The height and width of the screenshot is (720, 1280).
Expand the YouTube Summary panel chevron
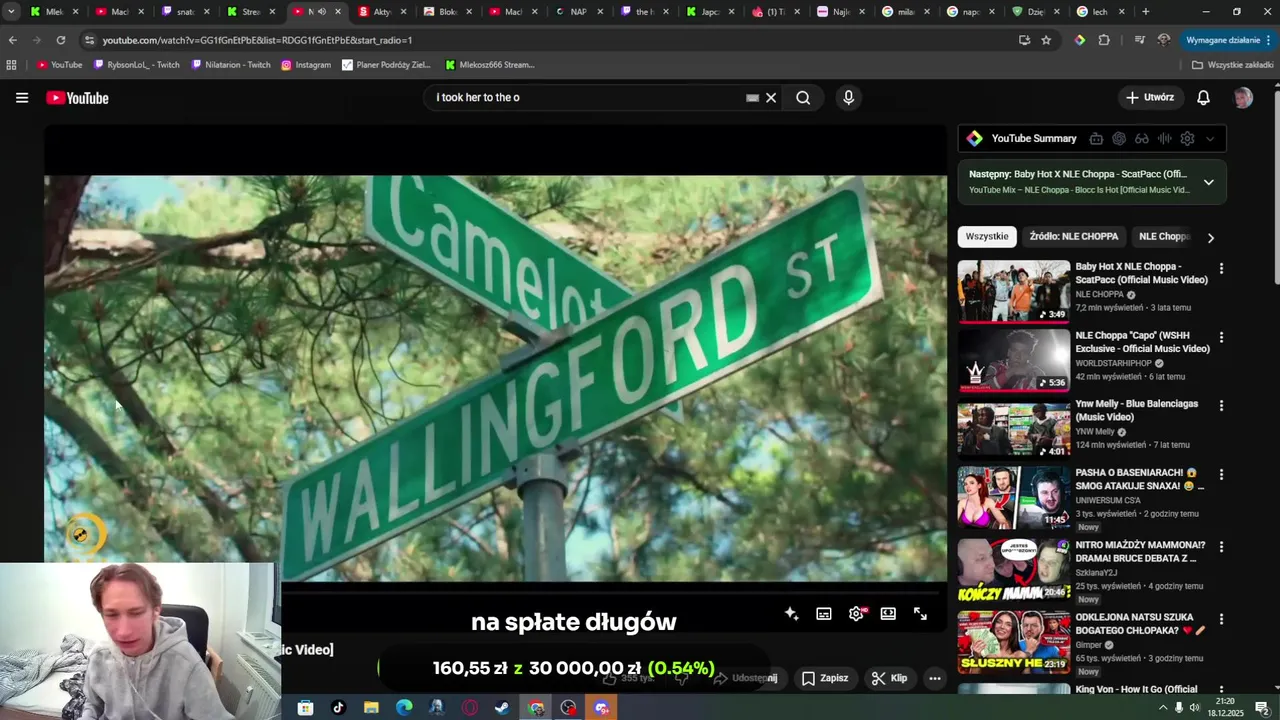[x=1210, y=139]
